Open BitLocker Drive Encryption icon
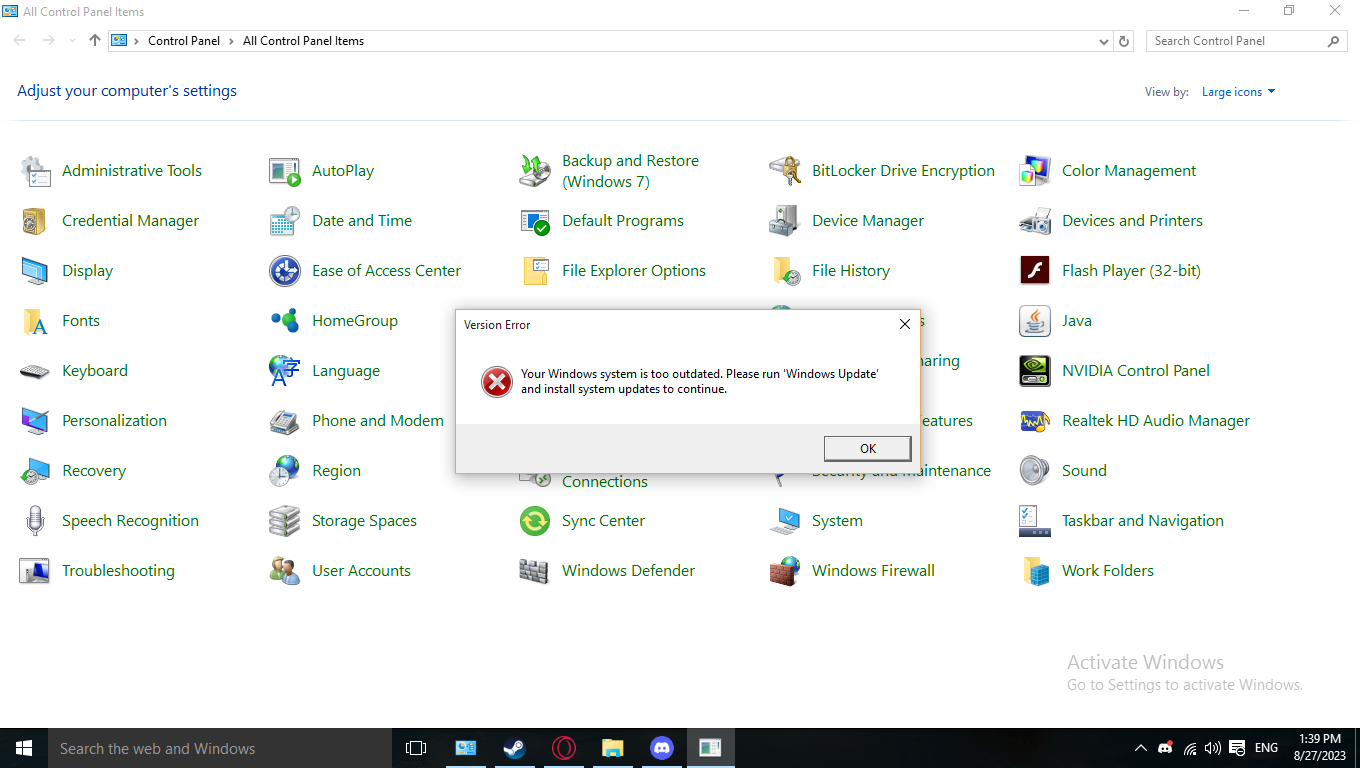This screenshot has height=768, width=1360. pyautogui.click(x=785, y=171)
